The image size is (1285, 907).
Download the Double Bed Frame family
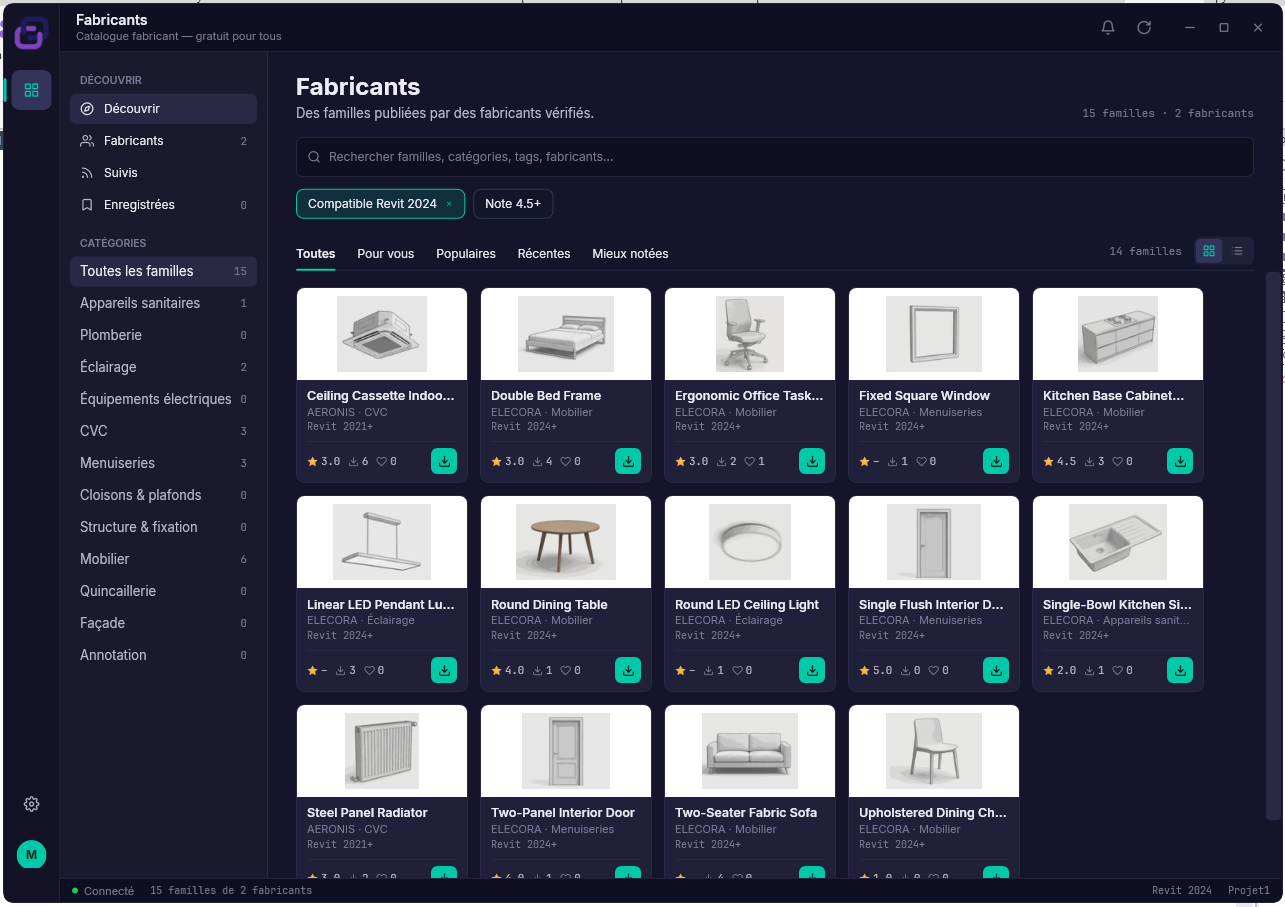[628, 461]
